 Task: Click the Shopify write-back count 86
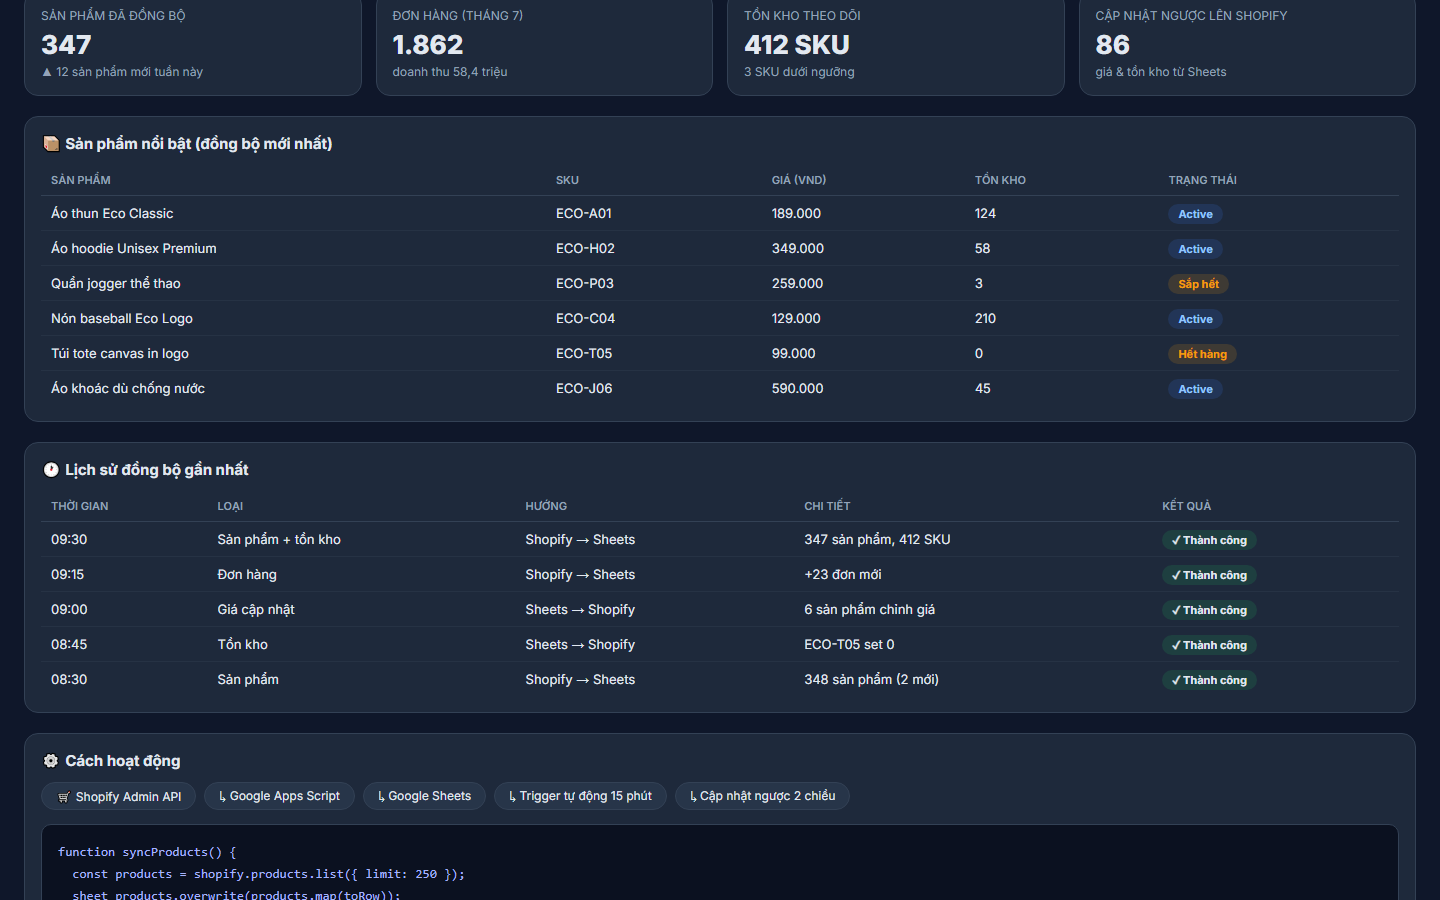1113,45
